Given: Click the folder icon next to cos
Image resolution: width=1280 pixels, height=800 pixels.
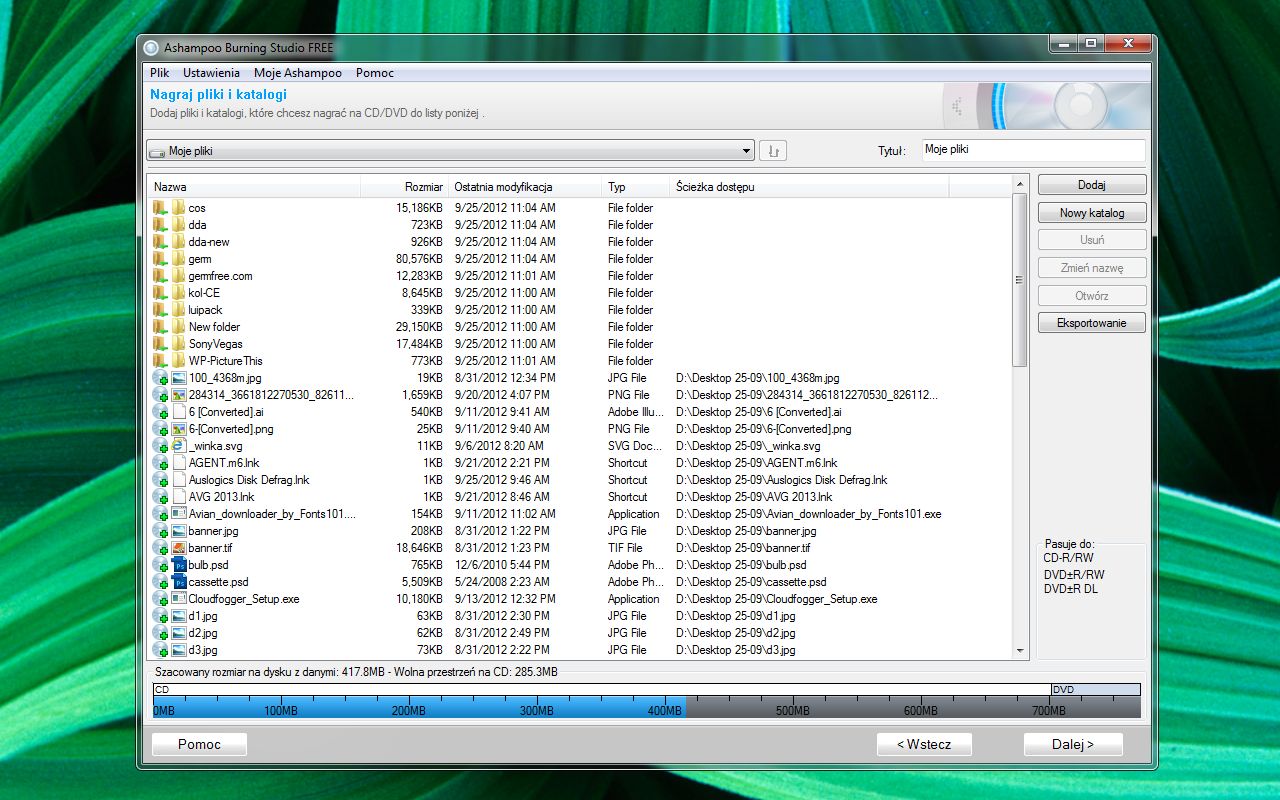Looking at the screenshot, I should (179, 208).
